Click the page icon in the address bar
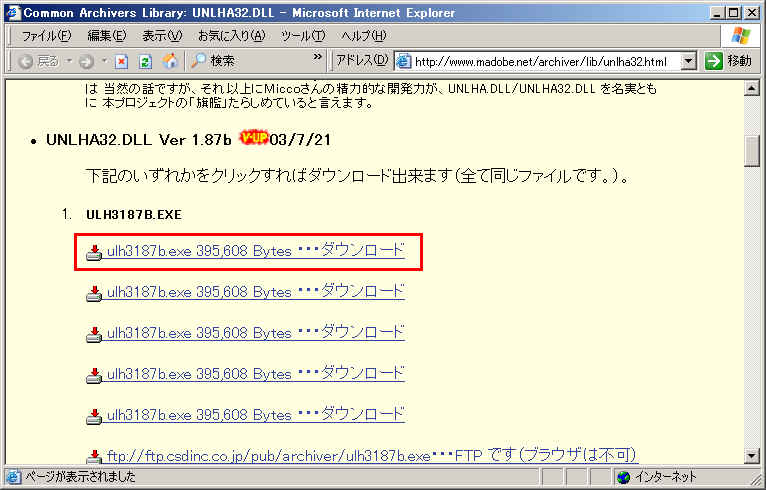The height and width of the screenshot is (490, 766). [404, 61]
